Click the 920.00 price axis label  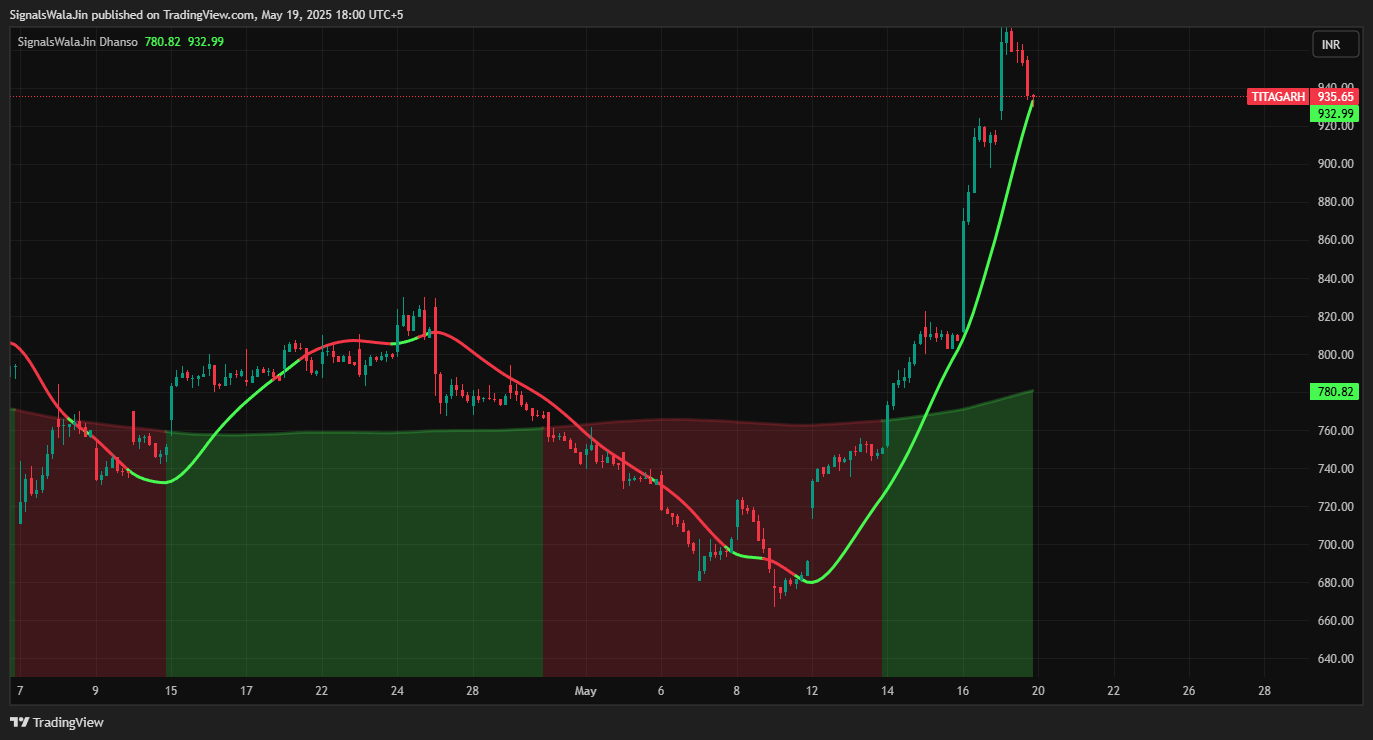pos(1335,126)
